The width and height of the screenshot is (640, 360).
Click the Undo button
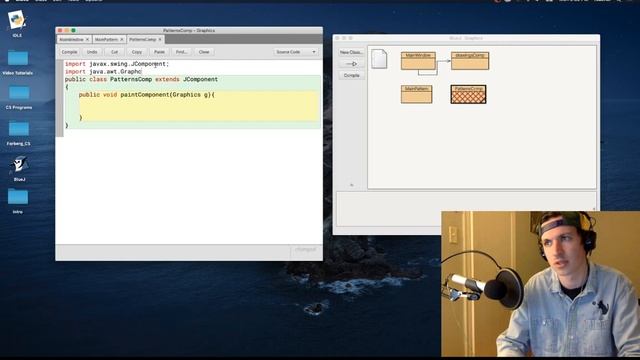click(92, 52)
